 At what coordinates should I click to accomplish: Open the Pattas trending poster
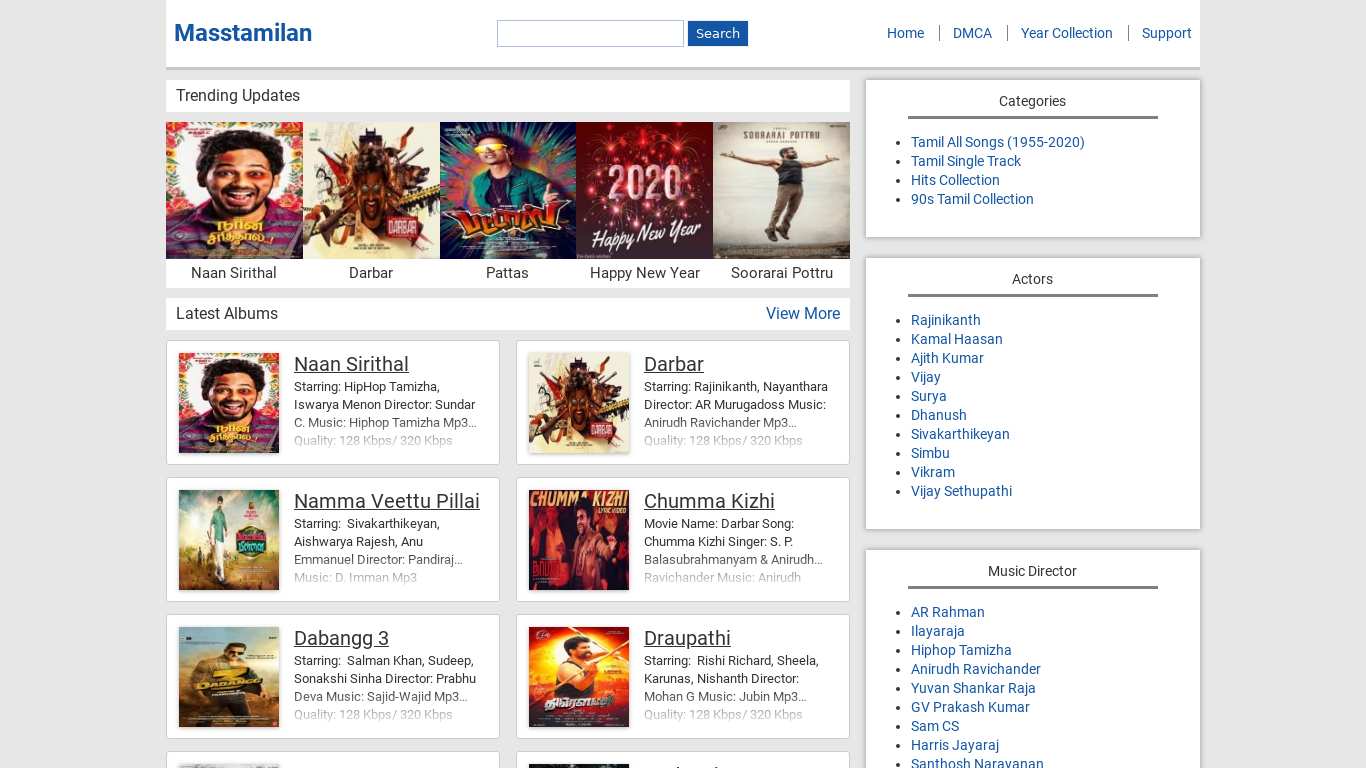point(508,190)
